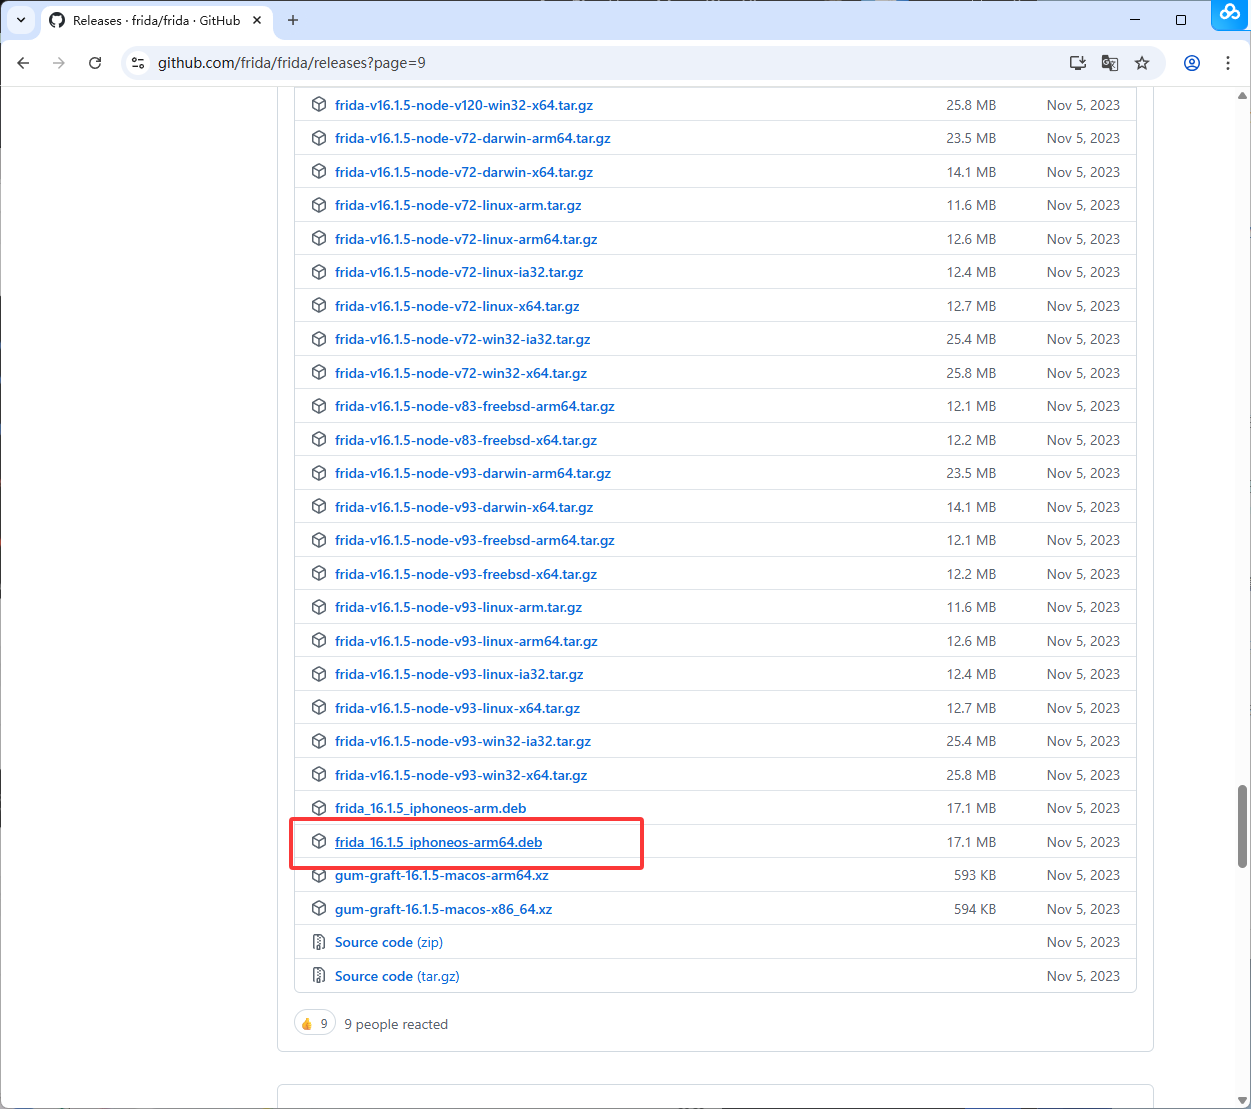This screenshot has height=1109, width=1251.
Task: Click the 593 KB size of gum-graft arm64
Action: click(975, 875)
